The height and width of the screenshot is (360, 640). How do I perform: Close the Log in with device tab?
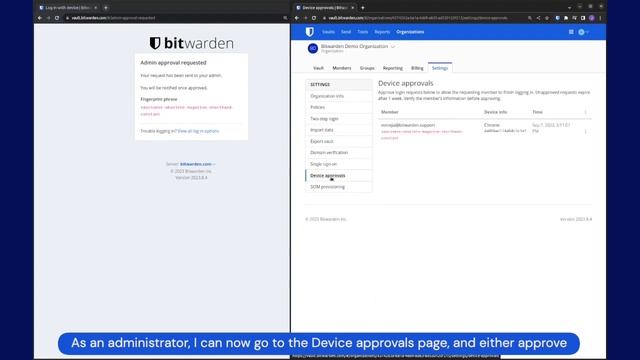pyautogui.click(x=96, y=8)
